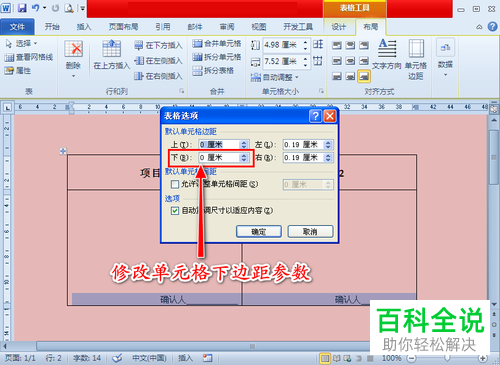The image size is (500, 365).
Task: Uncheck 自动重调尺寸以适应内容 checkbox
Action: 175,211
